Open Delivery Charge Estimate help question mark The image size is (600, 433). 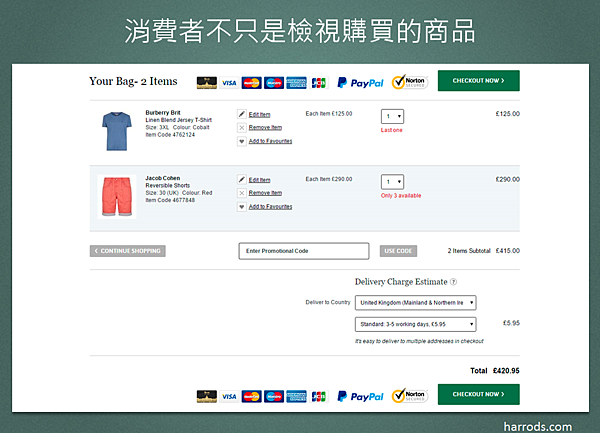coord(453,282)
